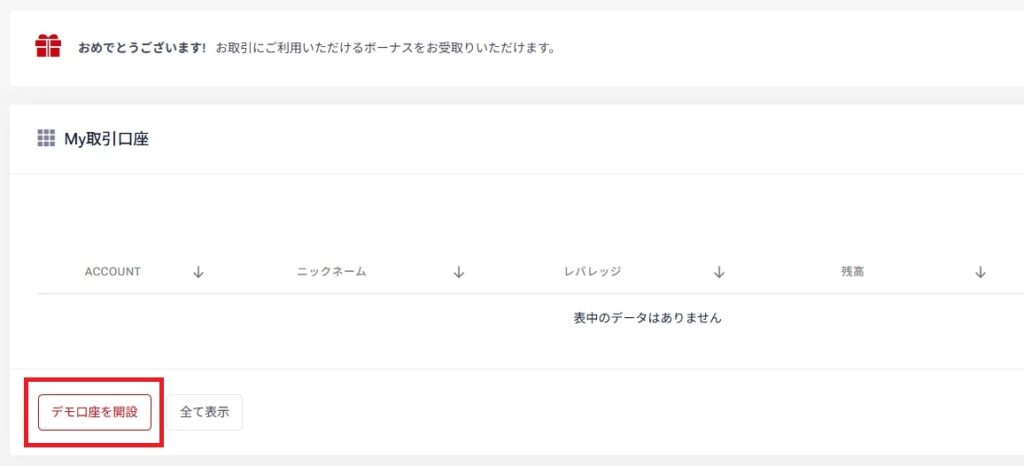The width and height of the screenshot is (1024, 466).
Task: Sort by 残高 using its arrow
Action: 981,272
